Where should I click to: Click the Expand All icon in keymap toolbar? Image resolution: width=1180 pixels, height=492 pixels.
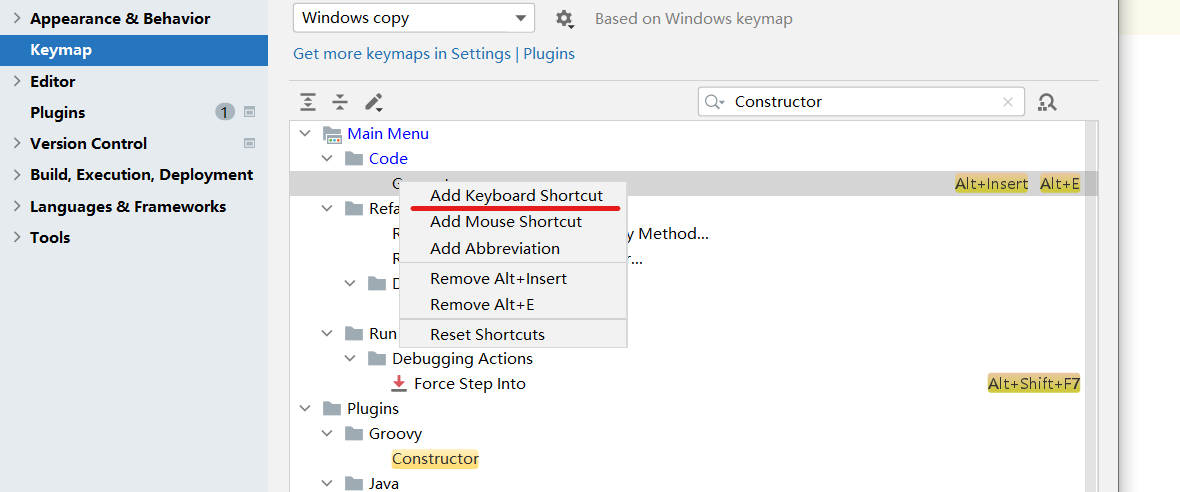(x=308, y=102)
